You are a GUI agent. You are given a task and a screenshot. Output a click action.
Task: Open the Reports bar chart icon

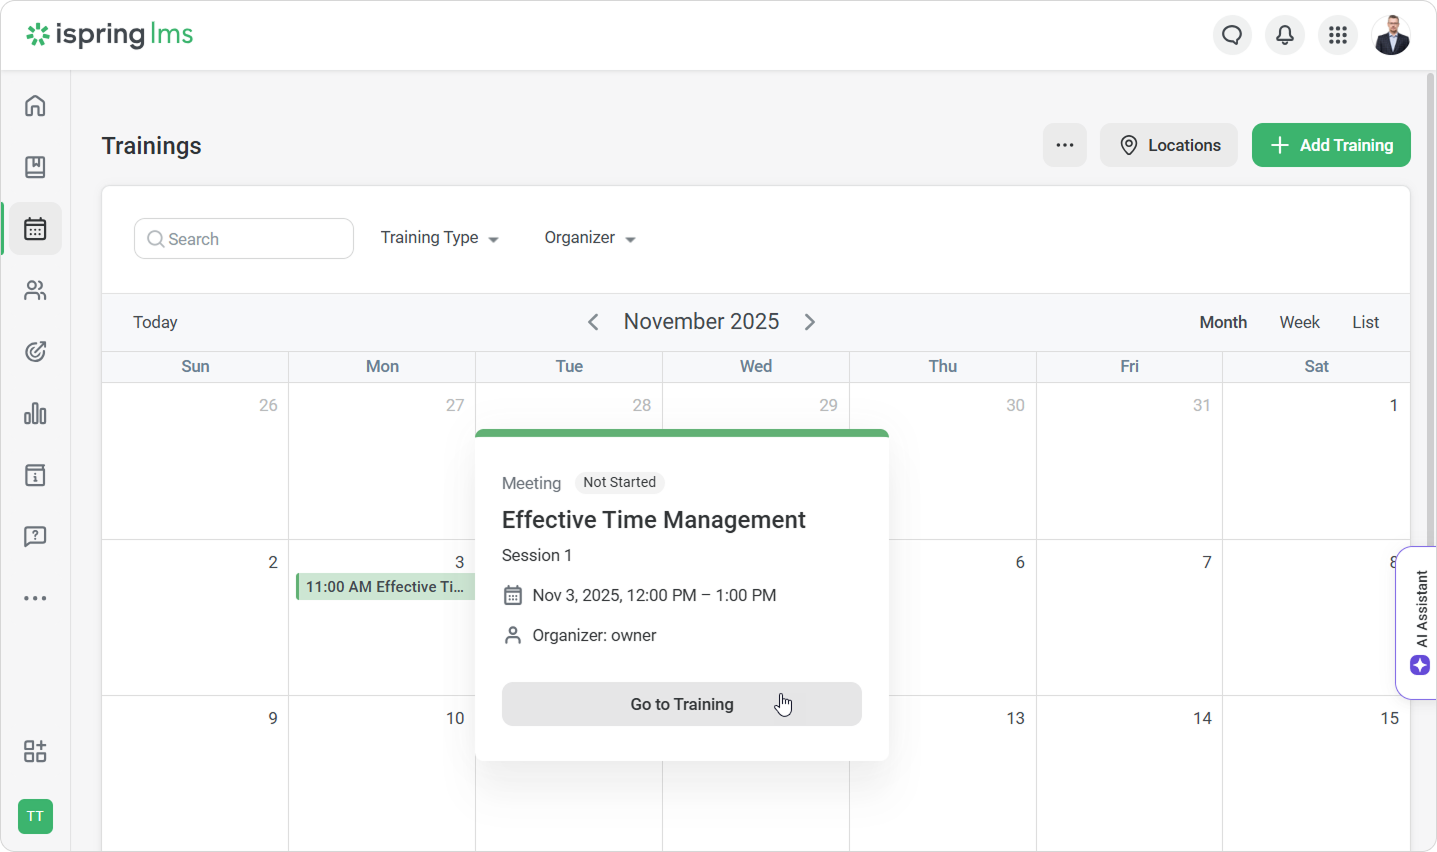(35, 413)
